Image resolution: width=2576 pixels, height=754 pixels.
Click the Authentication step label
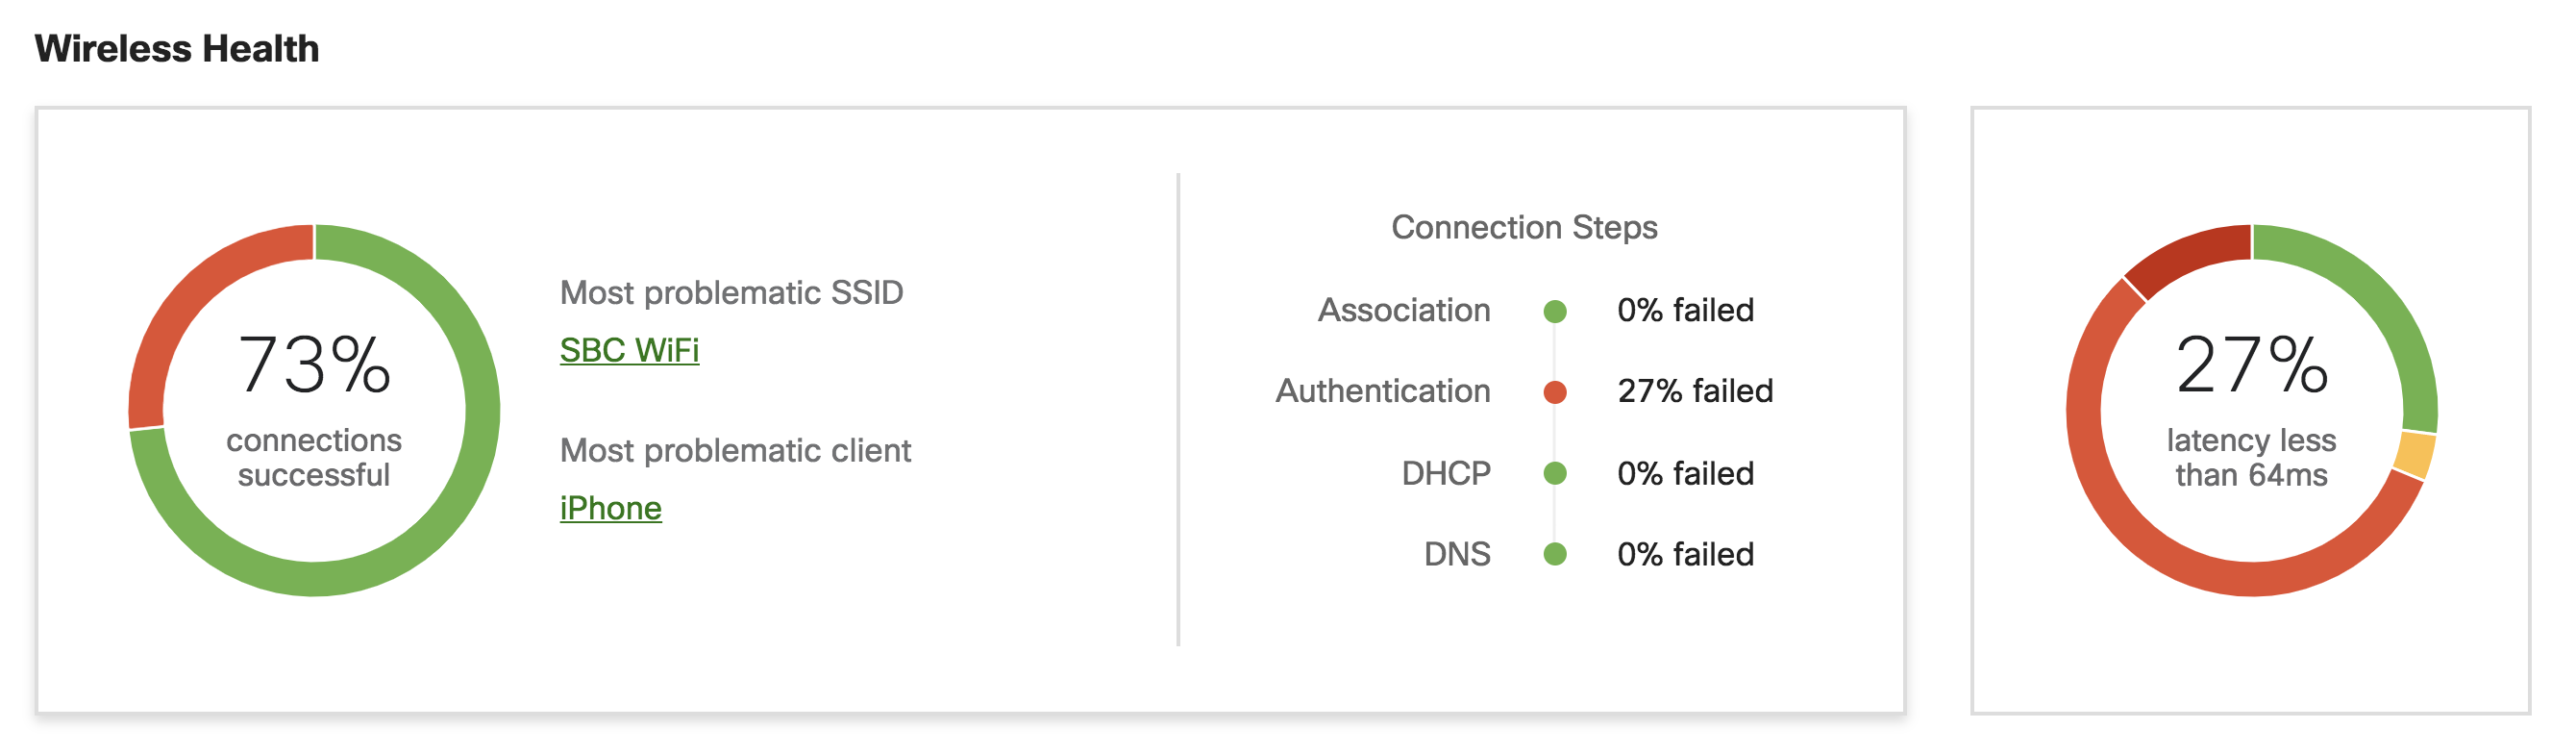point(1383,391)
